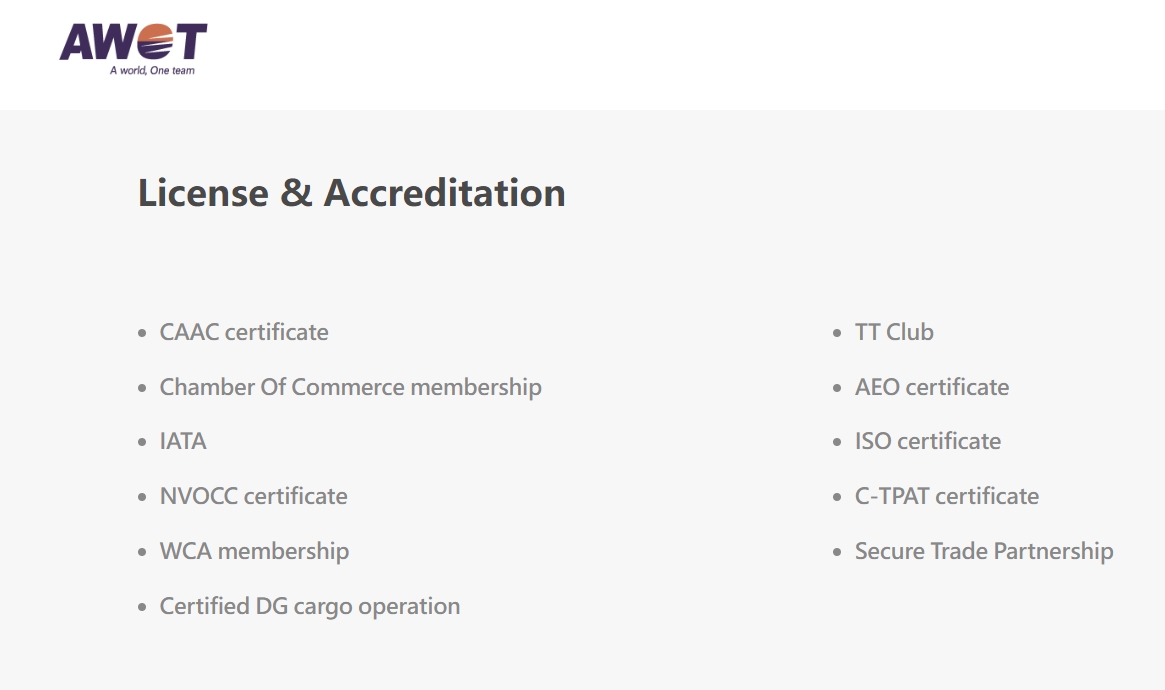Screen dimensions: 1165x690
Task: Open the WCA membership item
Action: [254, 551]
